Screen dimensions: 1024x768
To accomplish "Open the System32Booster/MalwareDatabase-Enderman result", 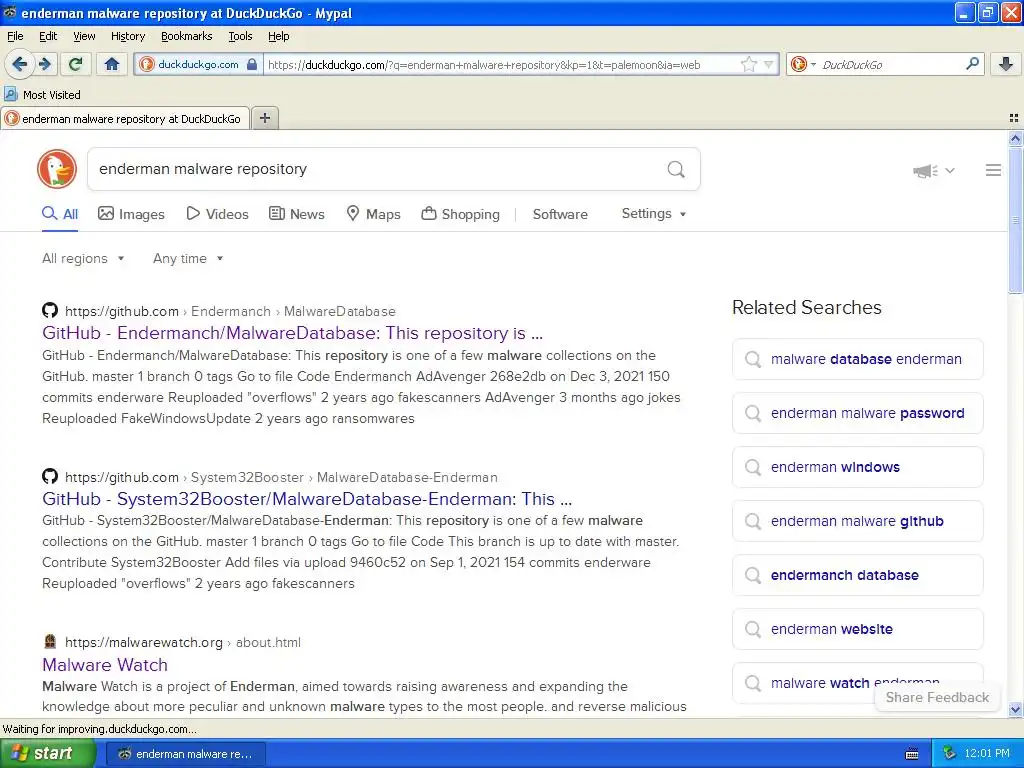I will click(x=307, y=498).
